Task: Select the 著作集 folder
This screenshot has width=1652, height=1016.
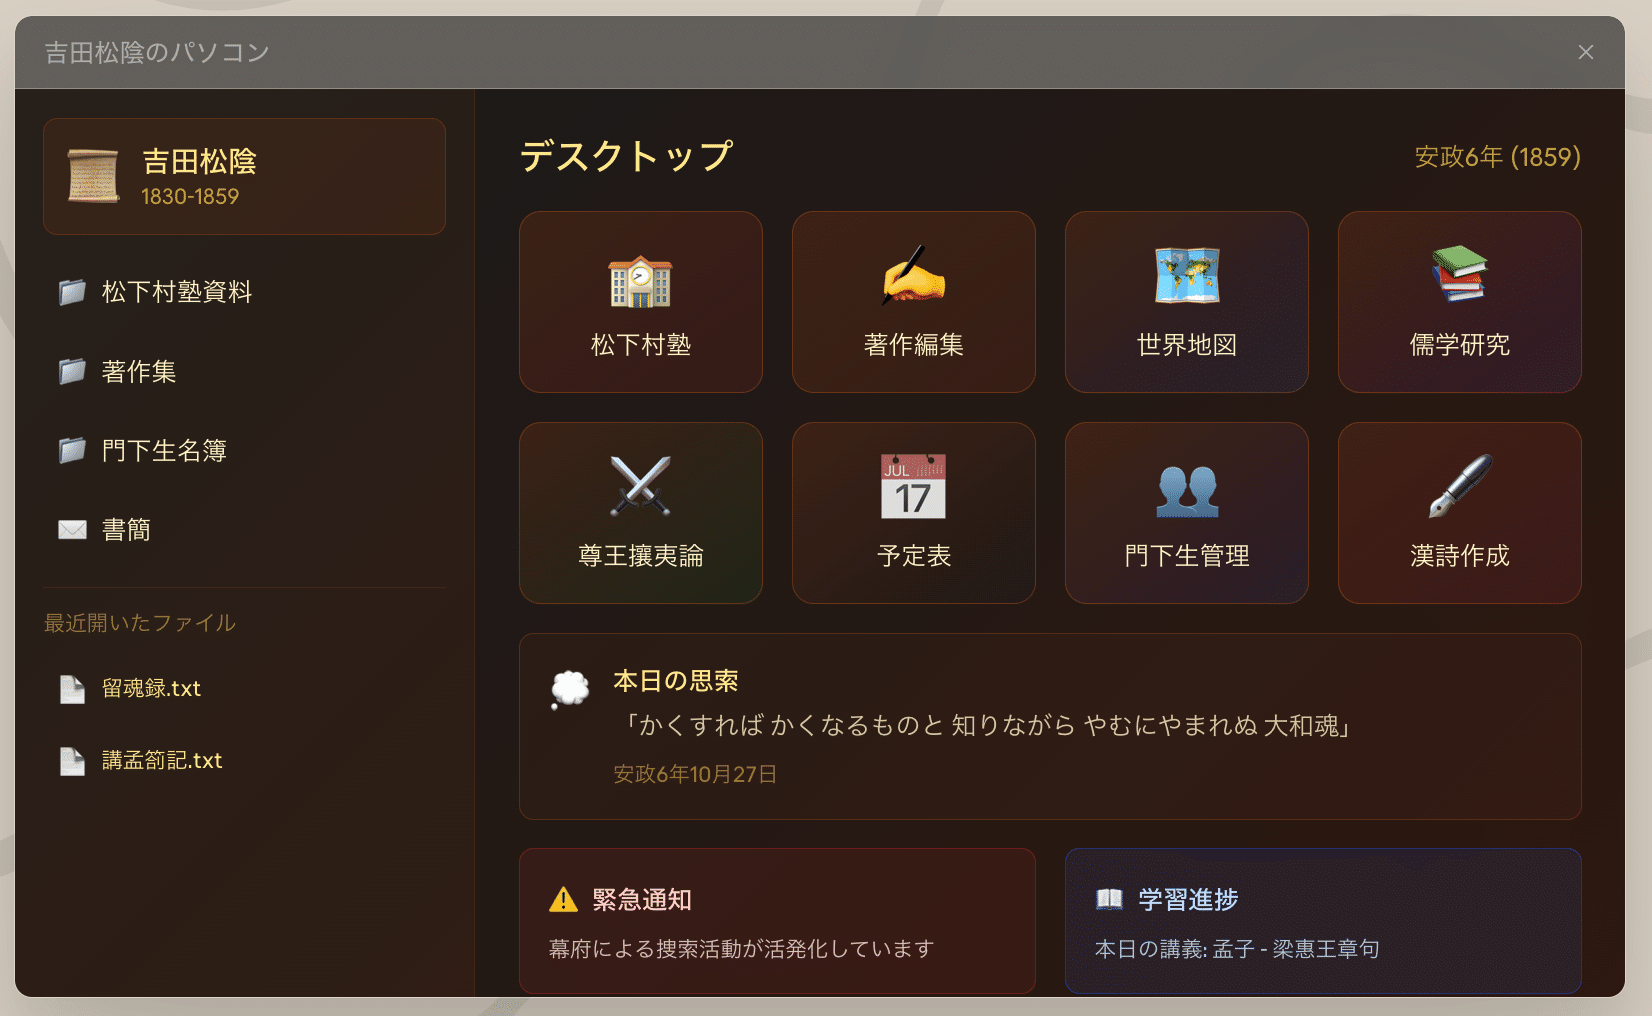Action: (244, 371)
